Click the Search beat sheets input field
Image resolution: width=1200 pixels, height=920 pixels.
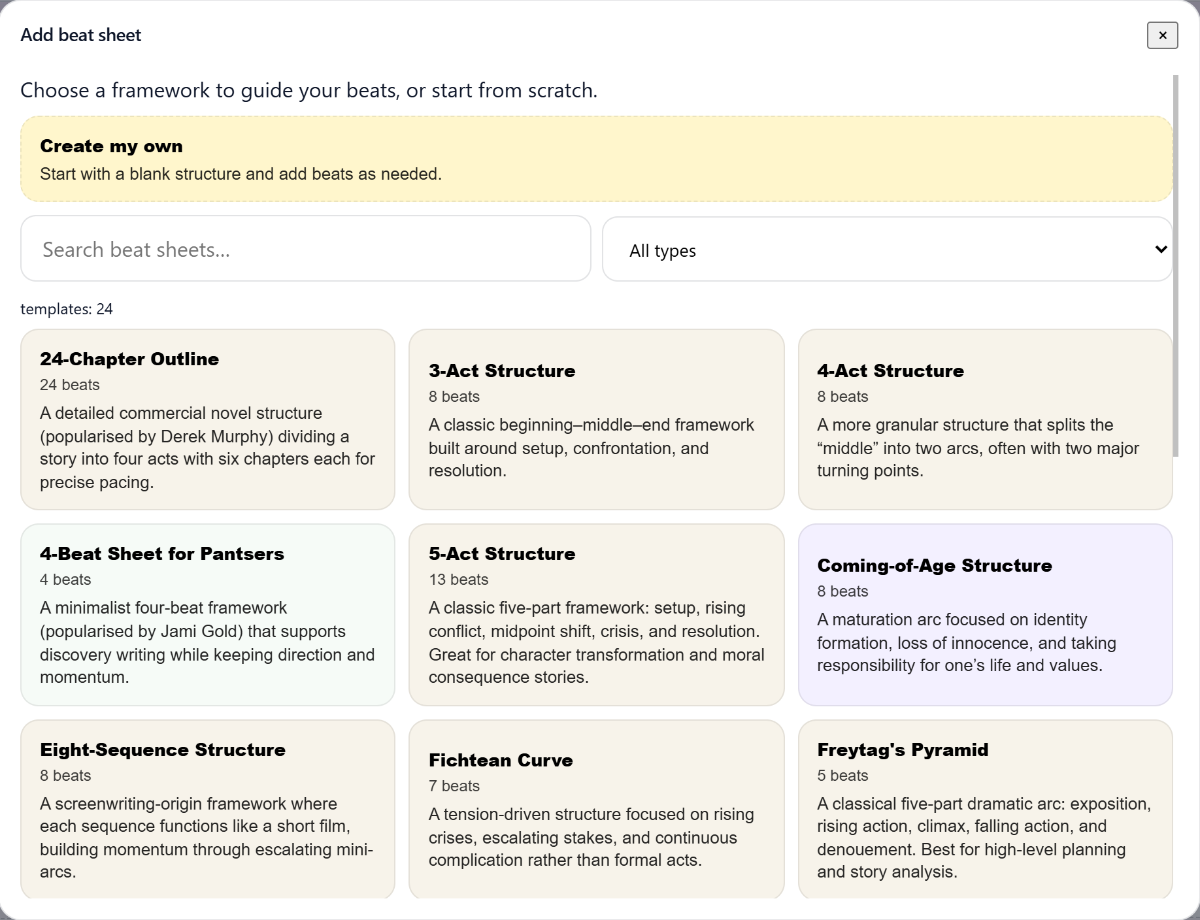click(305, 249)
